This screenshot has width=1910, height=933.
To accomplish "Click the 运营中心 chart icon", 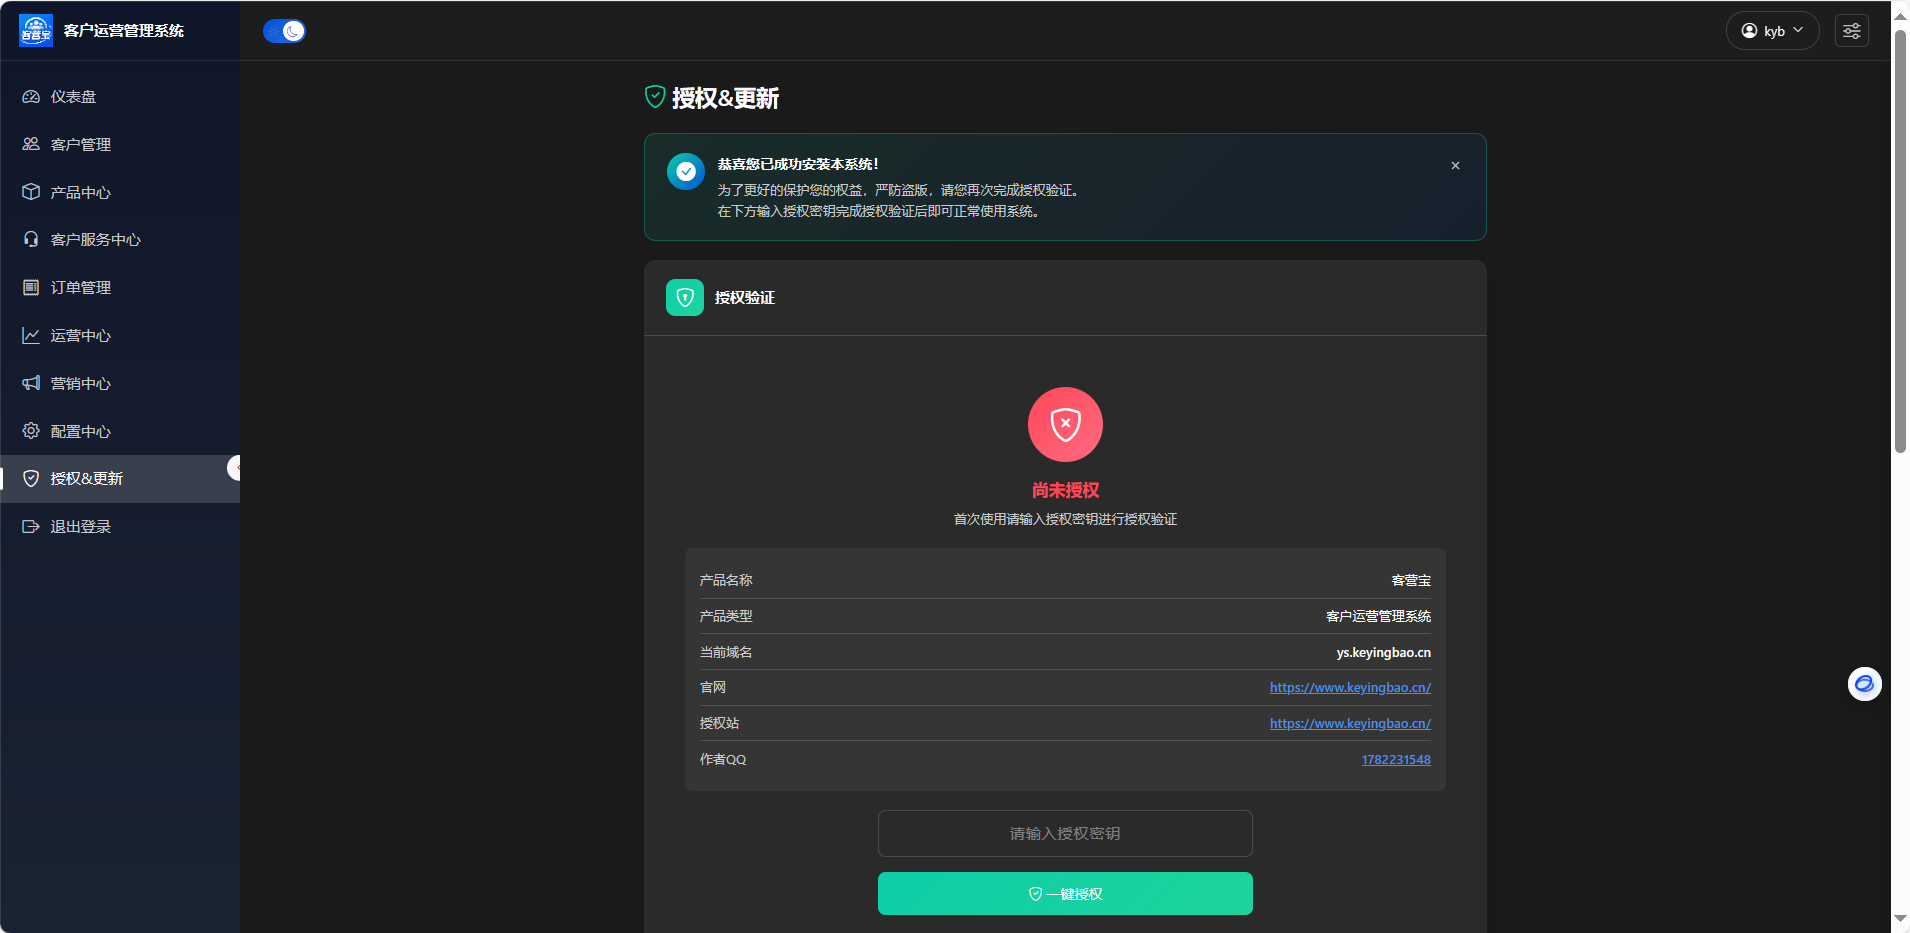I will [x=31, y=335].
